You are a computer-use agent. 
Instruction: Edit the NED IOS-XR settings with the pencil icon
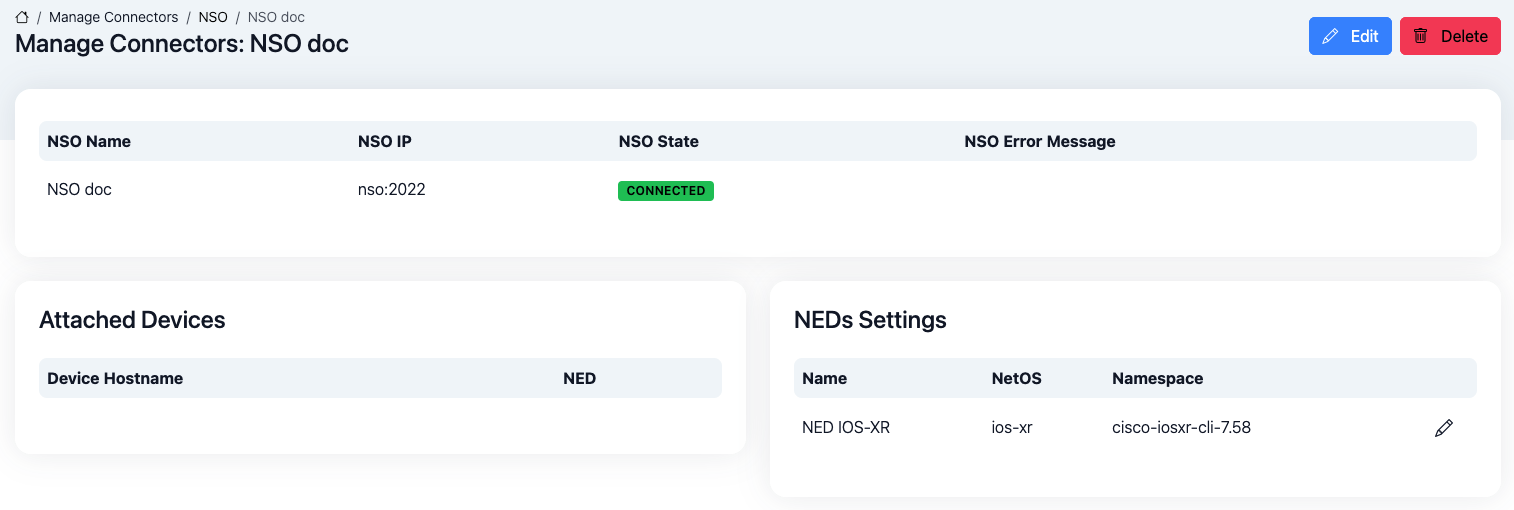pyautogui.click(x=1443, y=428)
